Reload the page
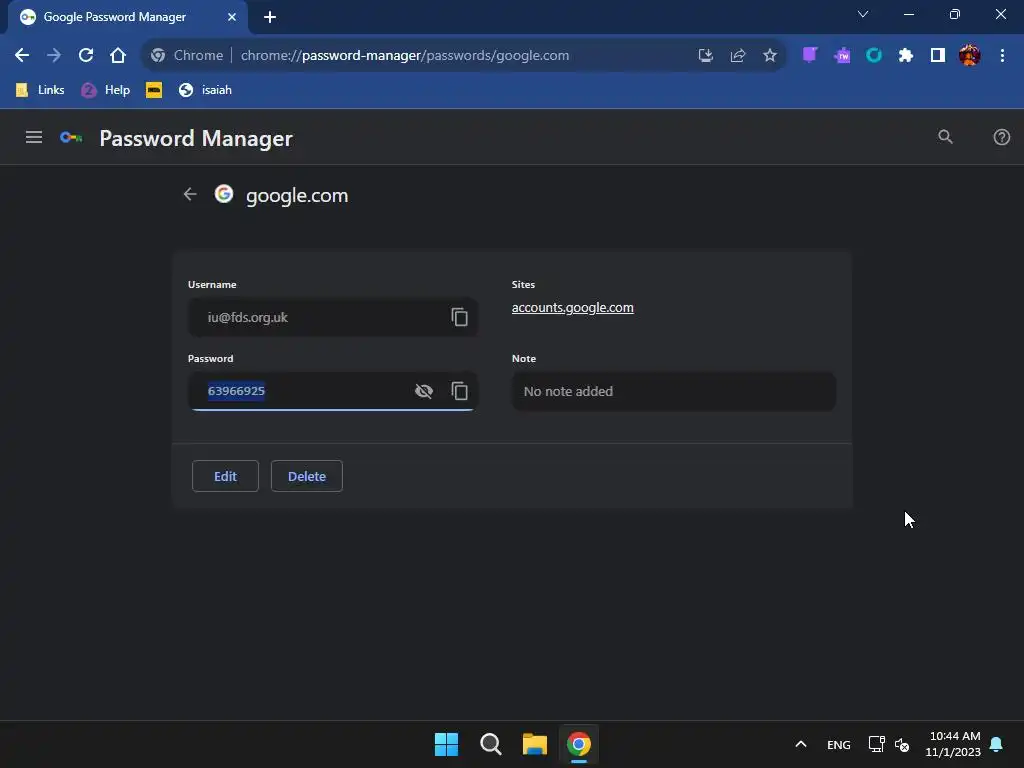Viewport: 1024px width, 768px height. pos(86,56)
